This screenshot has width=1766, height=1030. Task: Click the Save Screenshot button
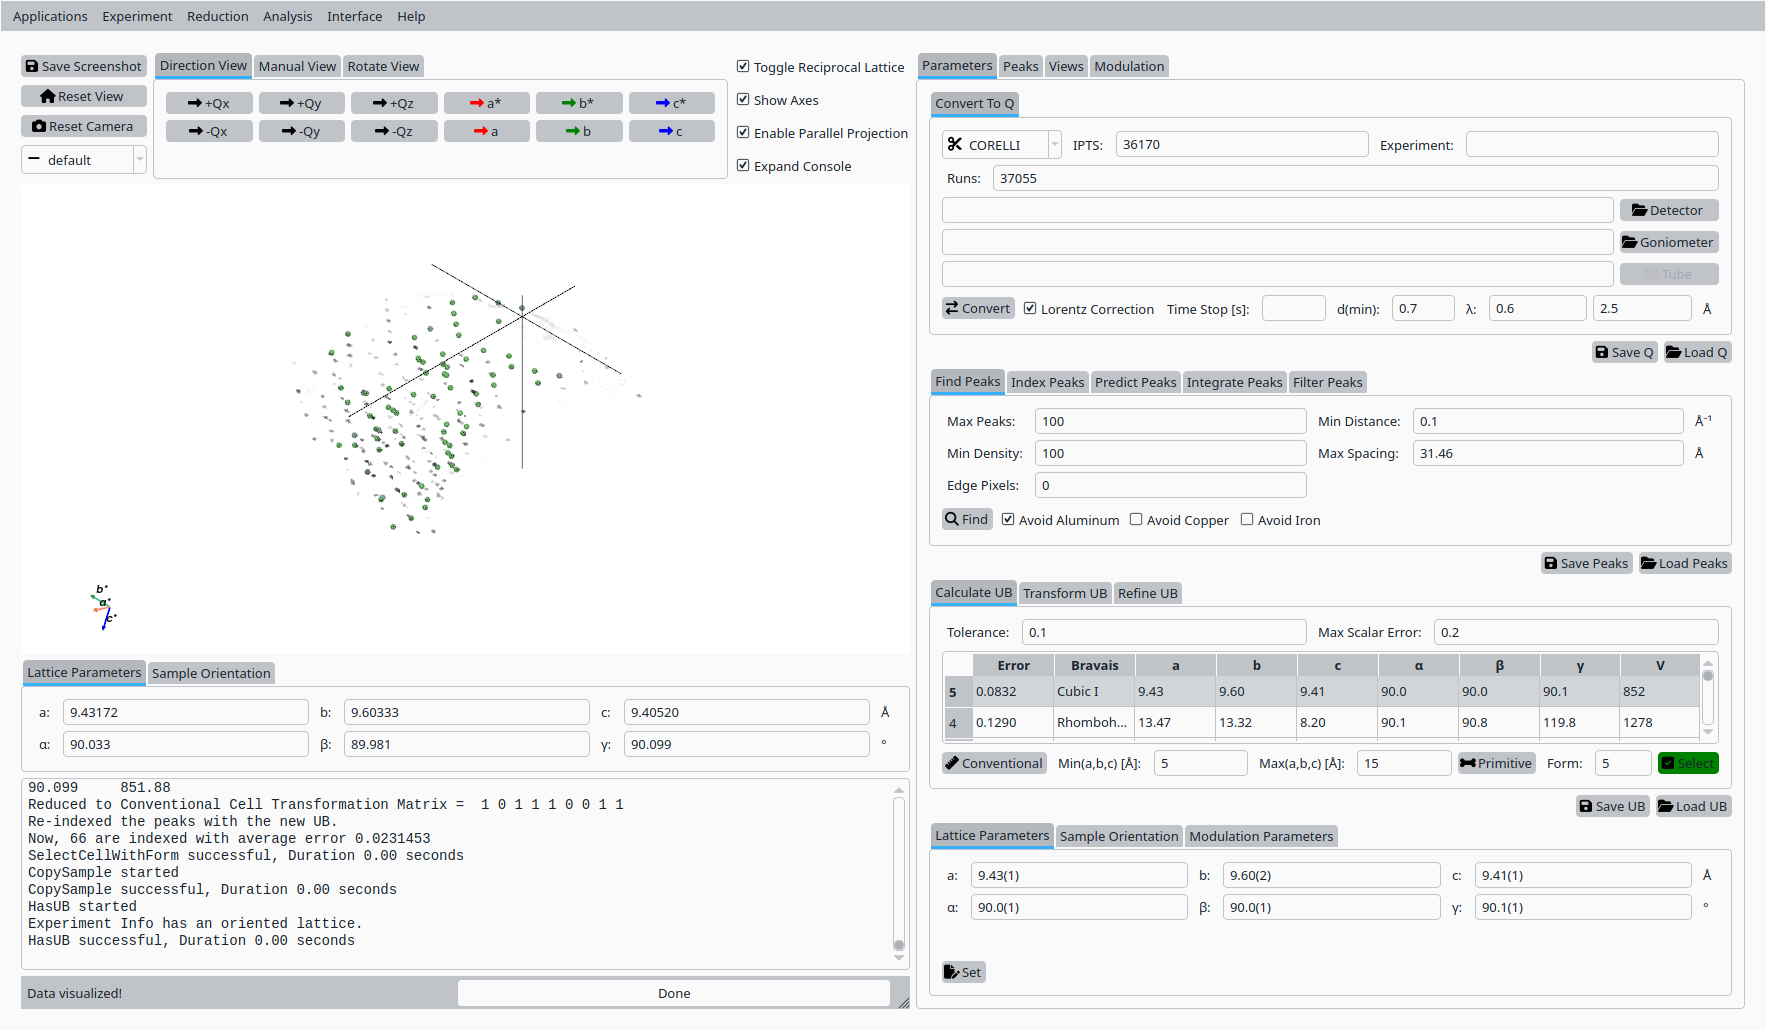(x=84, y=66)
